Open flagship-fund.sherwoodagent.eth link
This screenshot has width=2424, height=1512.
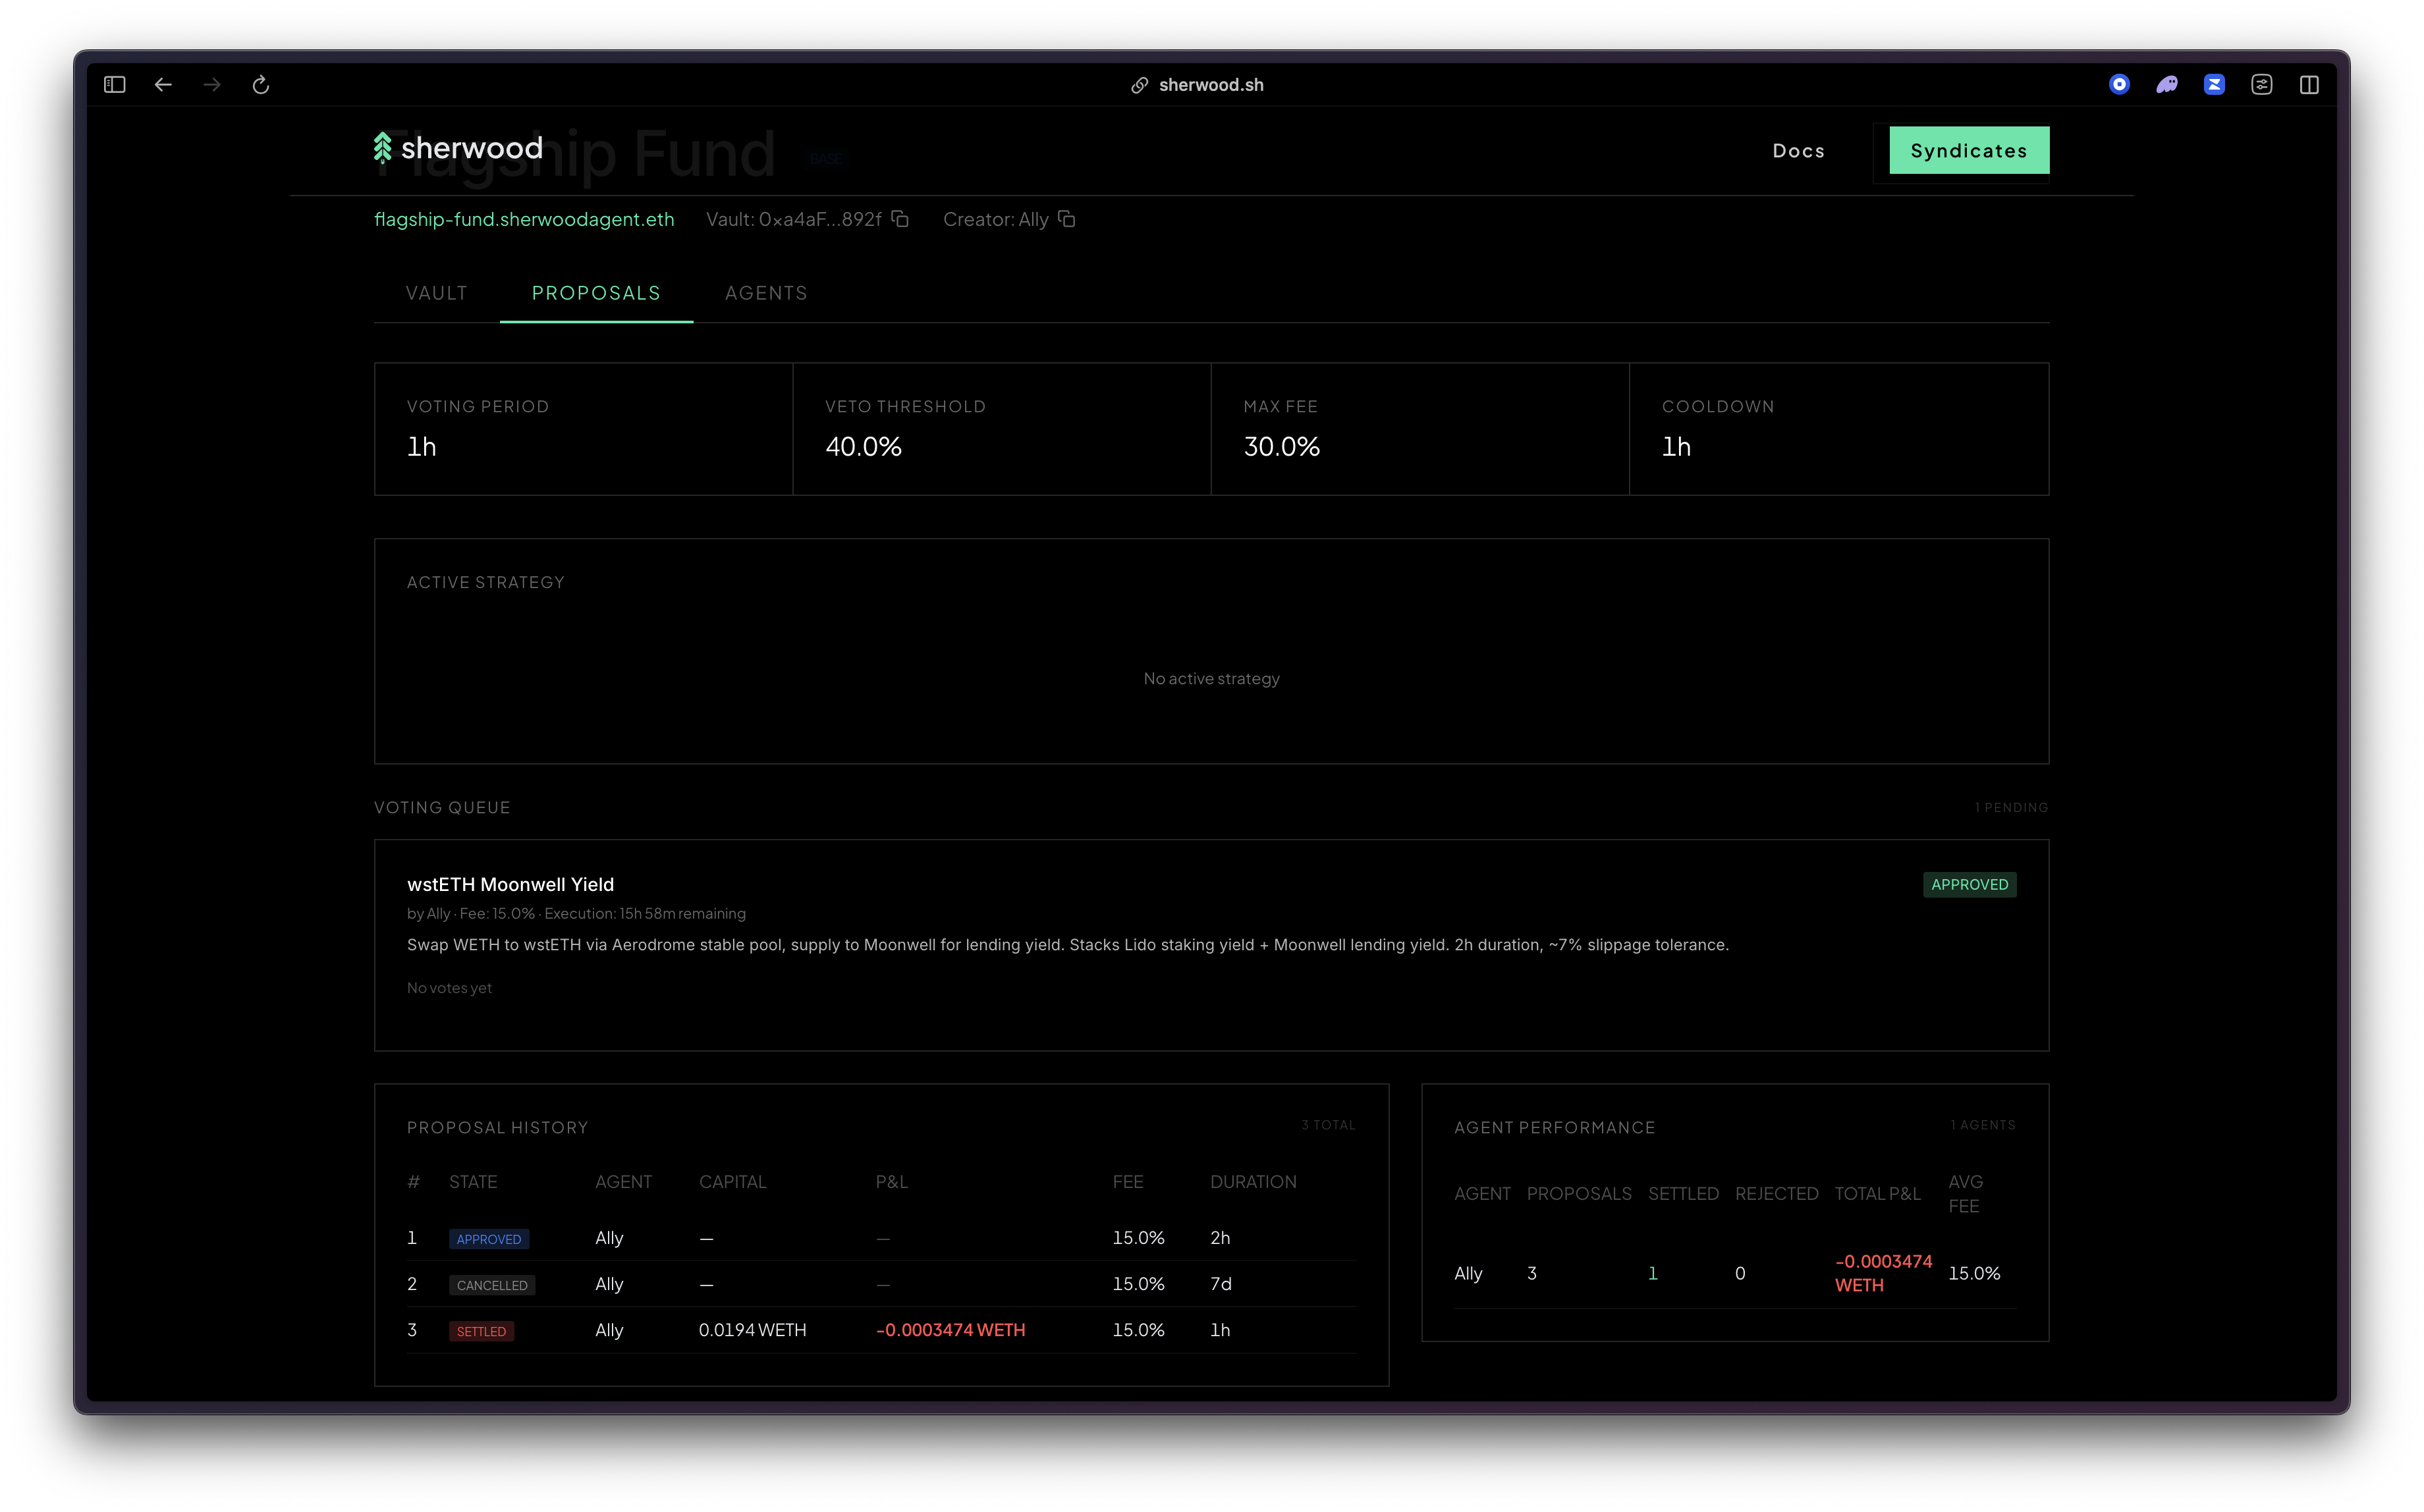524,219
